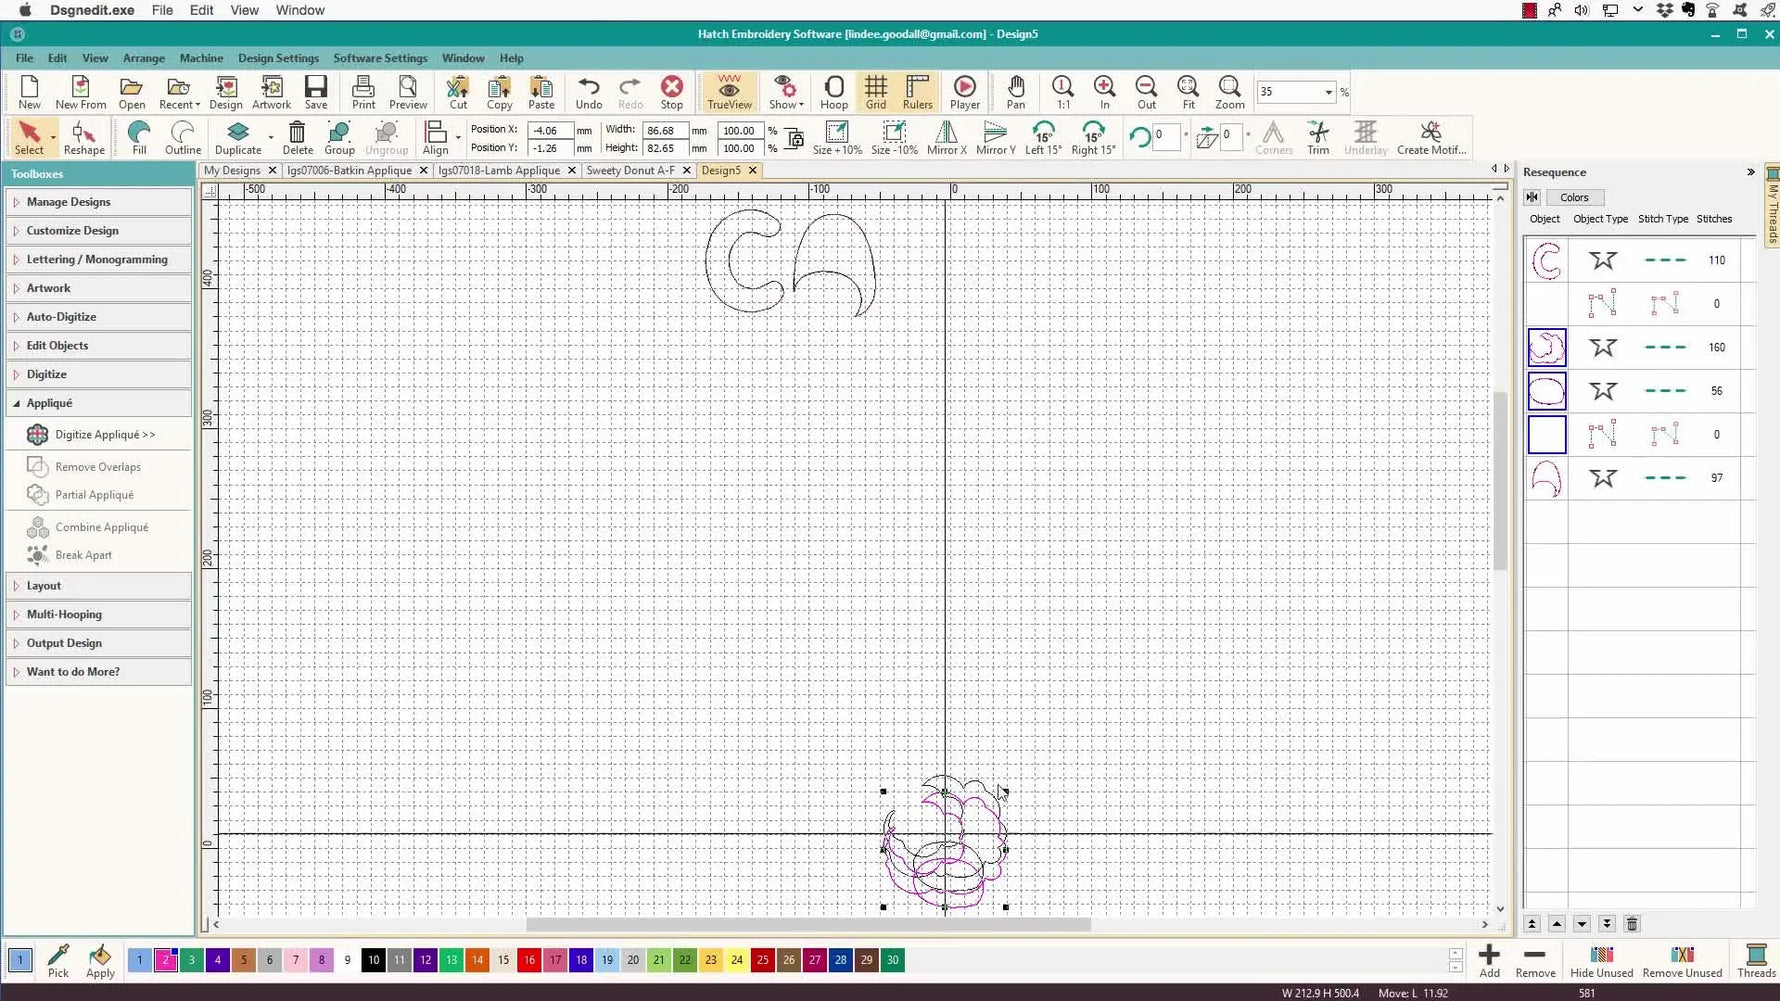The width and height of the screenshot is (1780, 1001).
Task: Toggle the Grid display off
Action: (x=876, y=92)
